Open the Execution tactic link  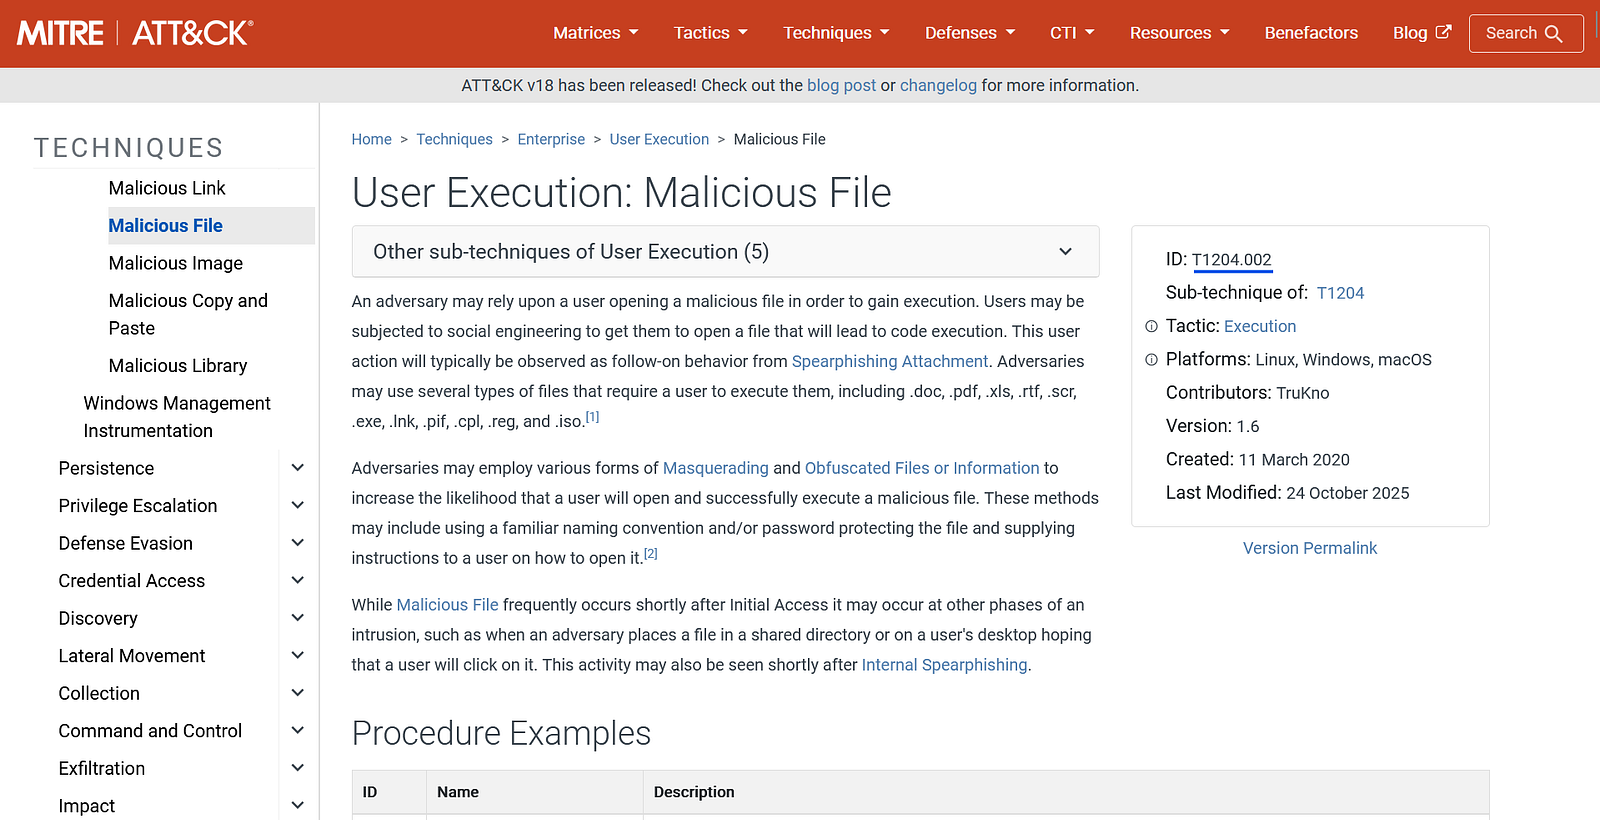(x=1260, y=326)
